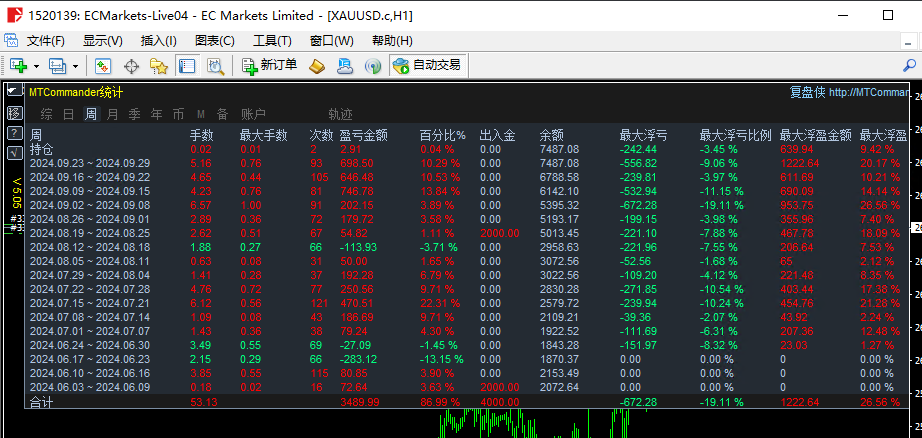922x438 pixels.
Task: Select the 周 weekly tab
Action: tap(91, 114)
